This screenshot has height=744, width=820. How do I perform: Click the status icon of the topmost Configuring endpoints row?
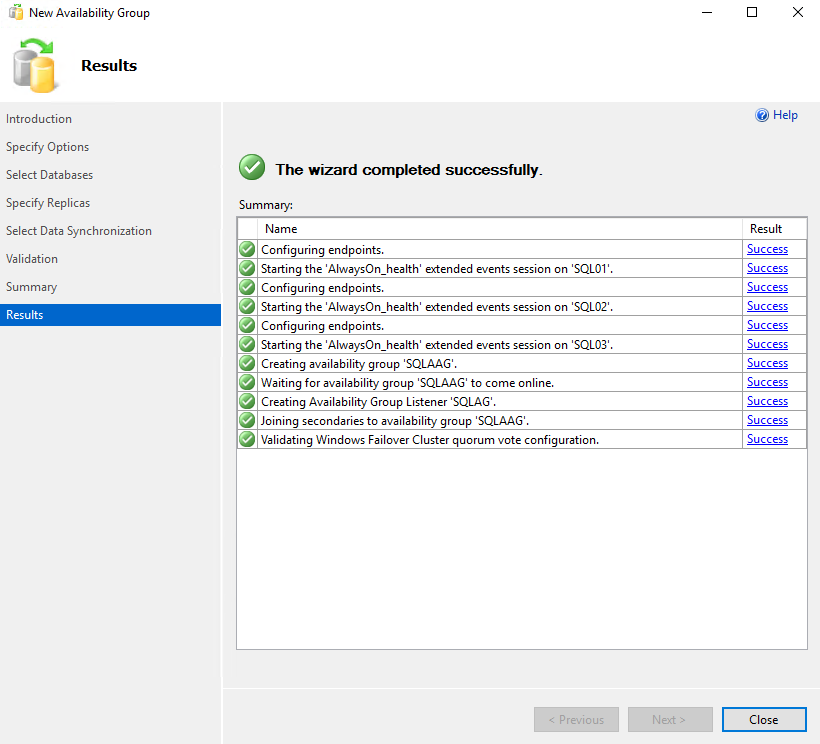247,249
